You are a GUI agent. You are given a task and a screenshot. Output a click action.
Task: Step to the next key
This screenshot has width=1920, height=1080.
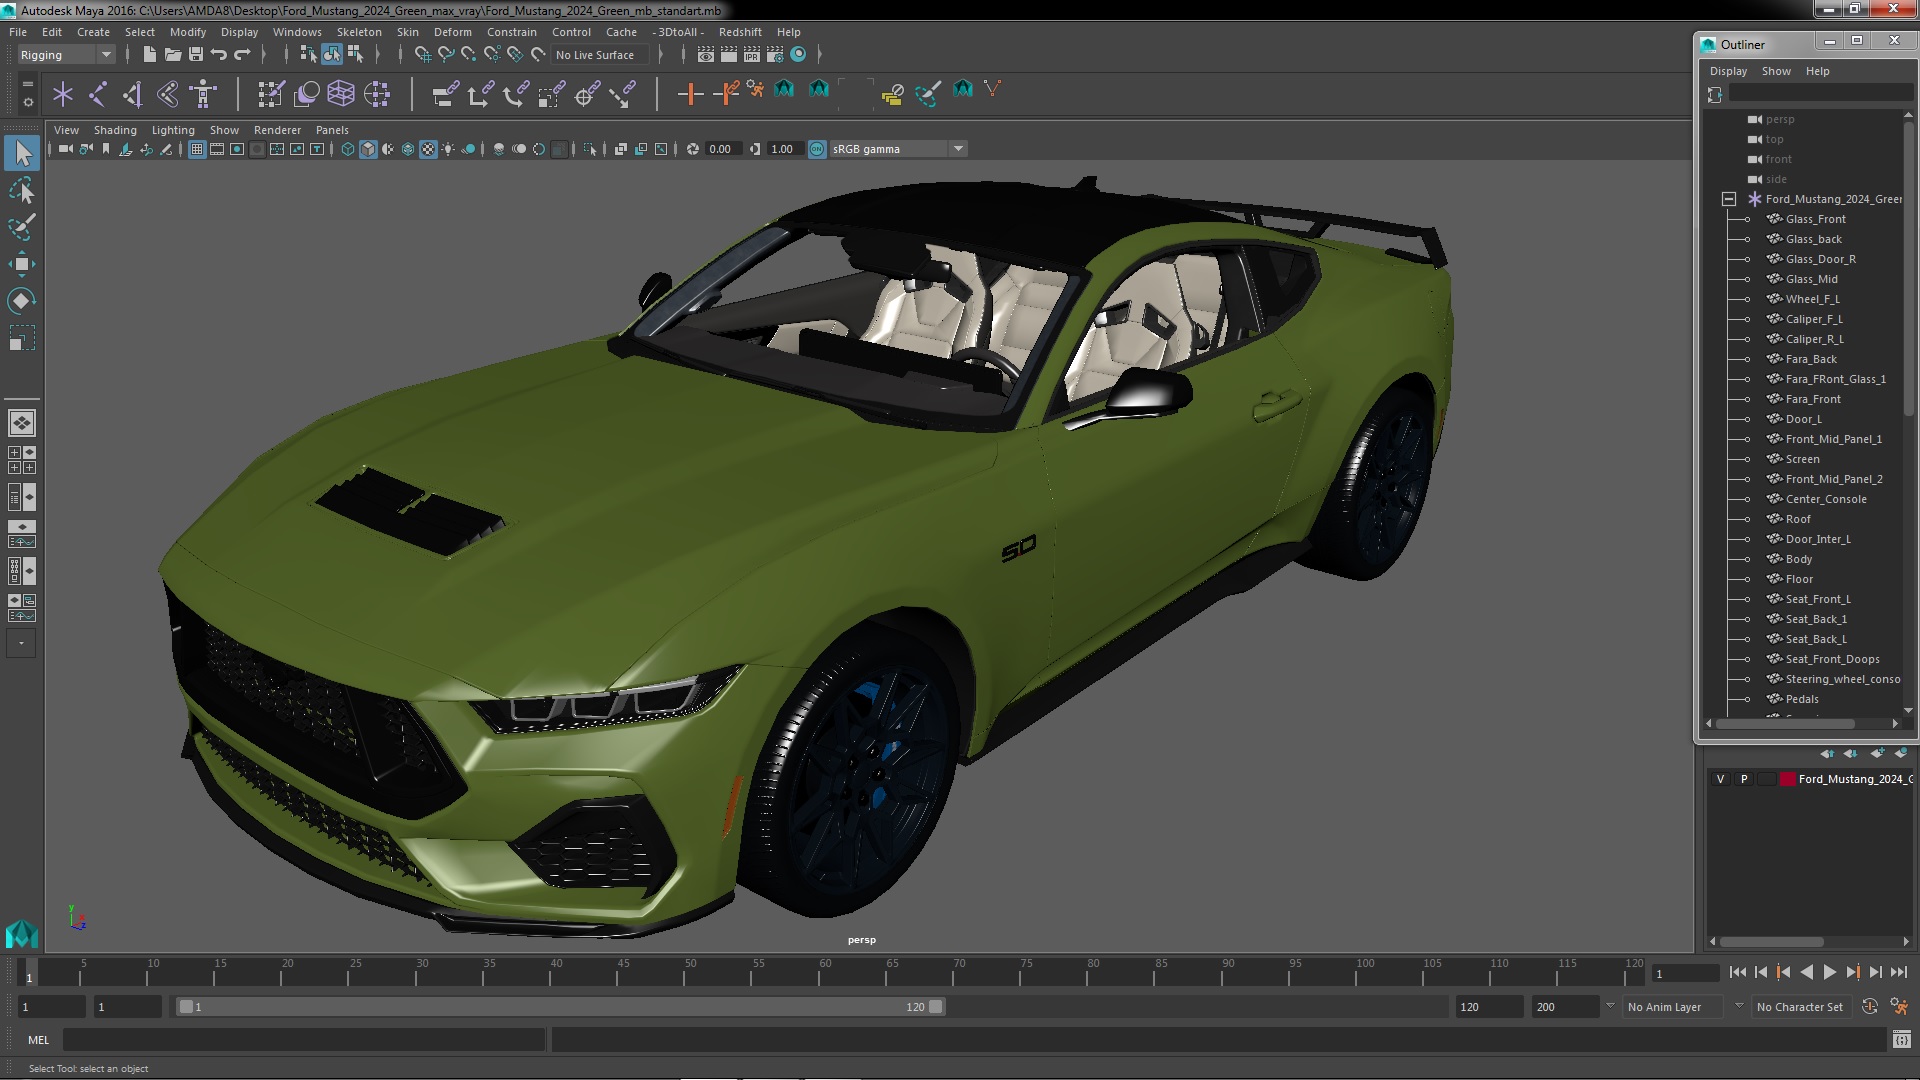coord(1853,972)
